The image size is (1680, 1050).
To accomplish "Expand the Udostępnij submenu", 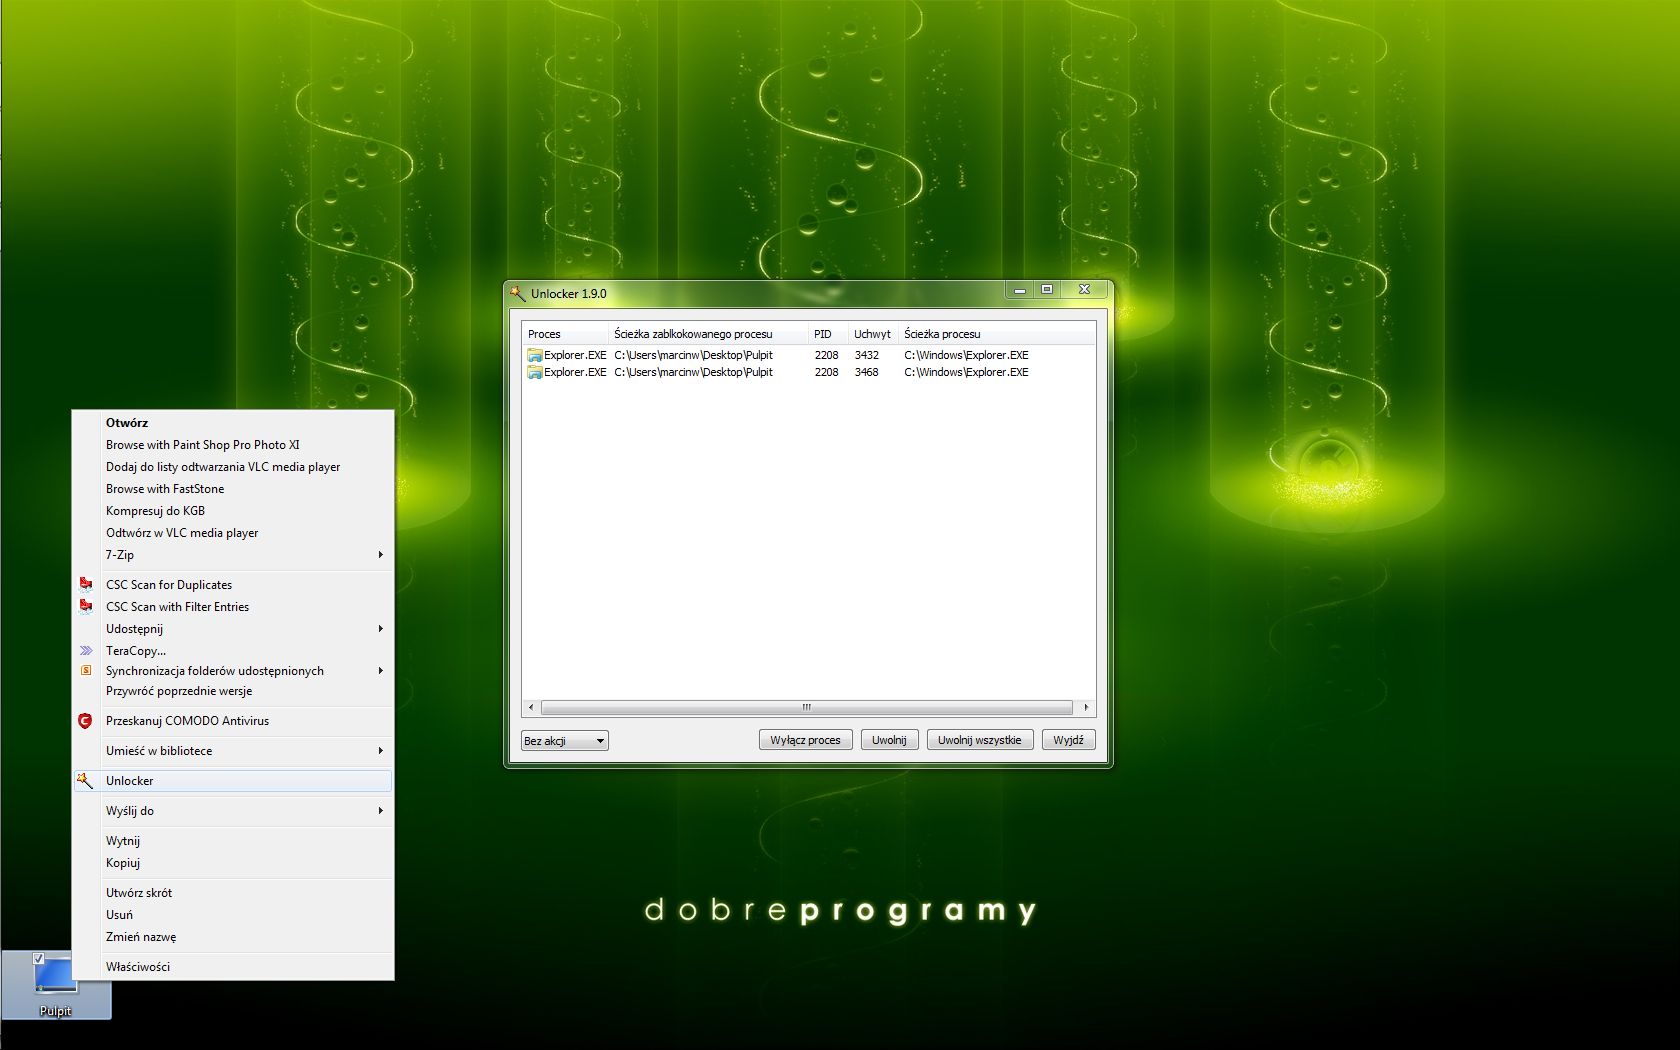I will [381, 629].
